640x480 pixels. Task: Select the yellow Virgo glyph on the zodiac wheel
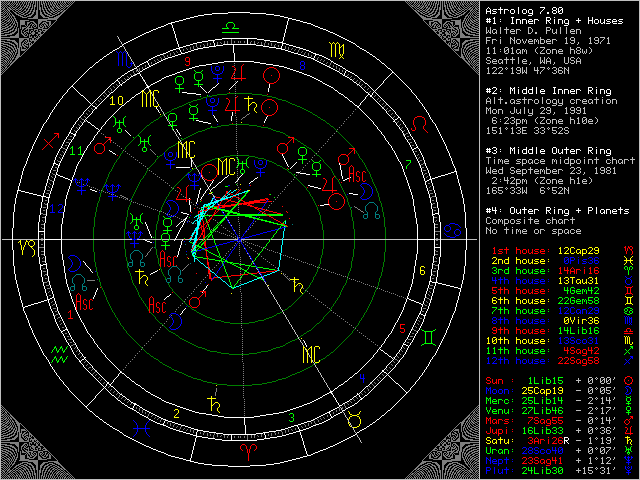(x=339, y=49)
